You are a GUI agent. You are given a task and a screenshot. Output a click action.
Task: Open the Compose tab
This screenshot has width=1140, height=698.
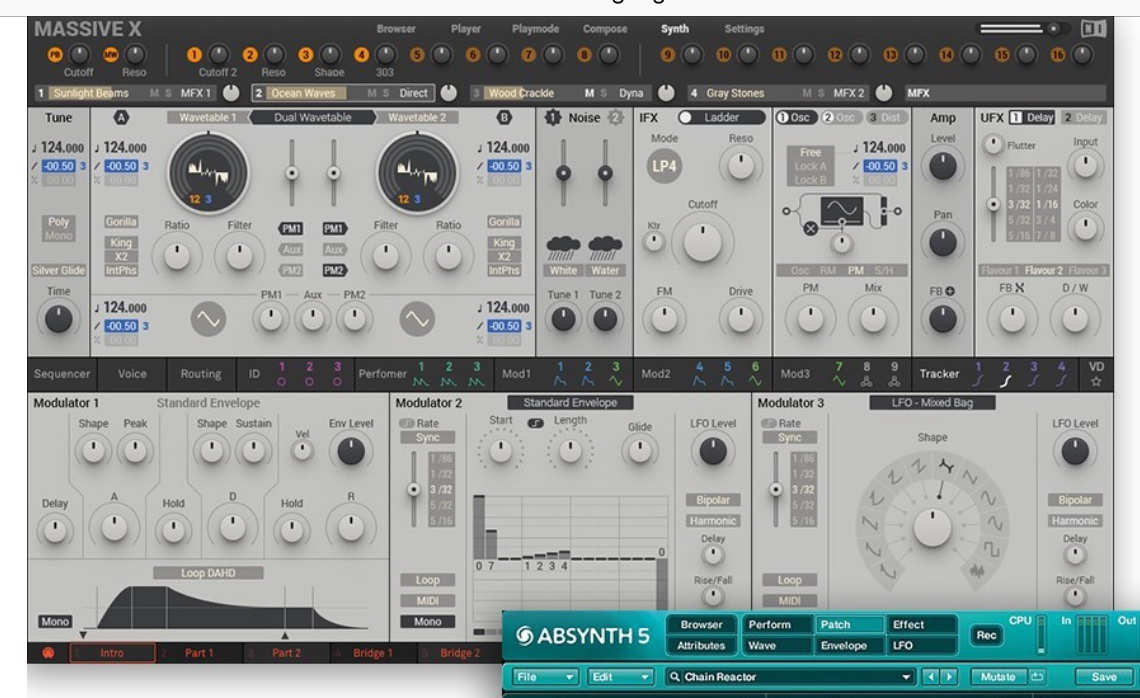[605, 29]
